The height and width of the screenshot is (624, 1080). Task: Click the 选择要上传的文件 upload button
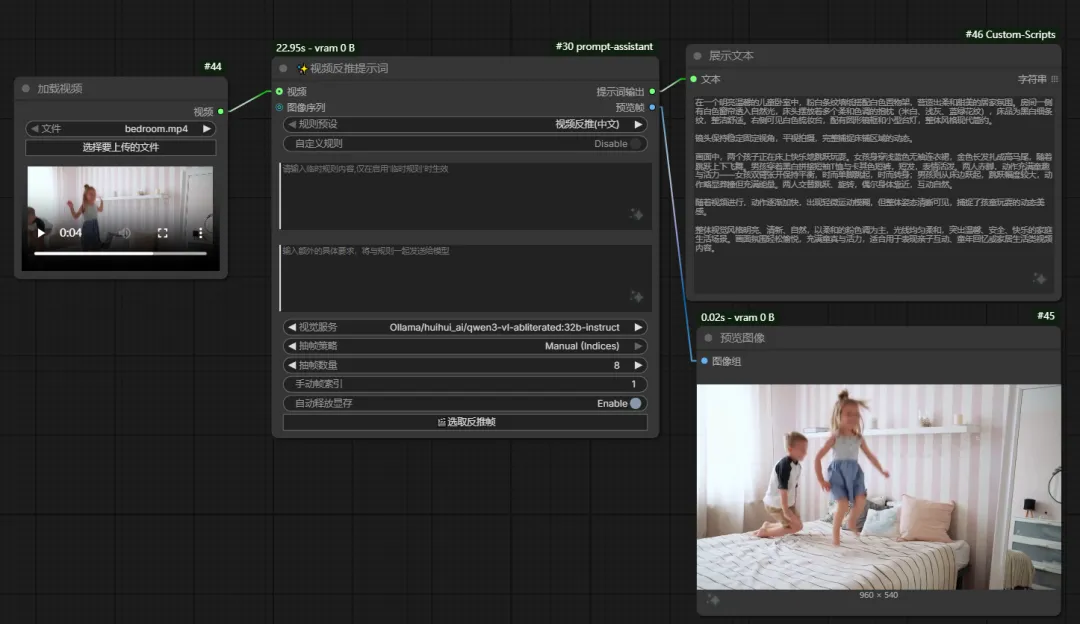pos(121,147)
